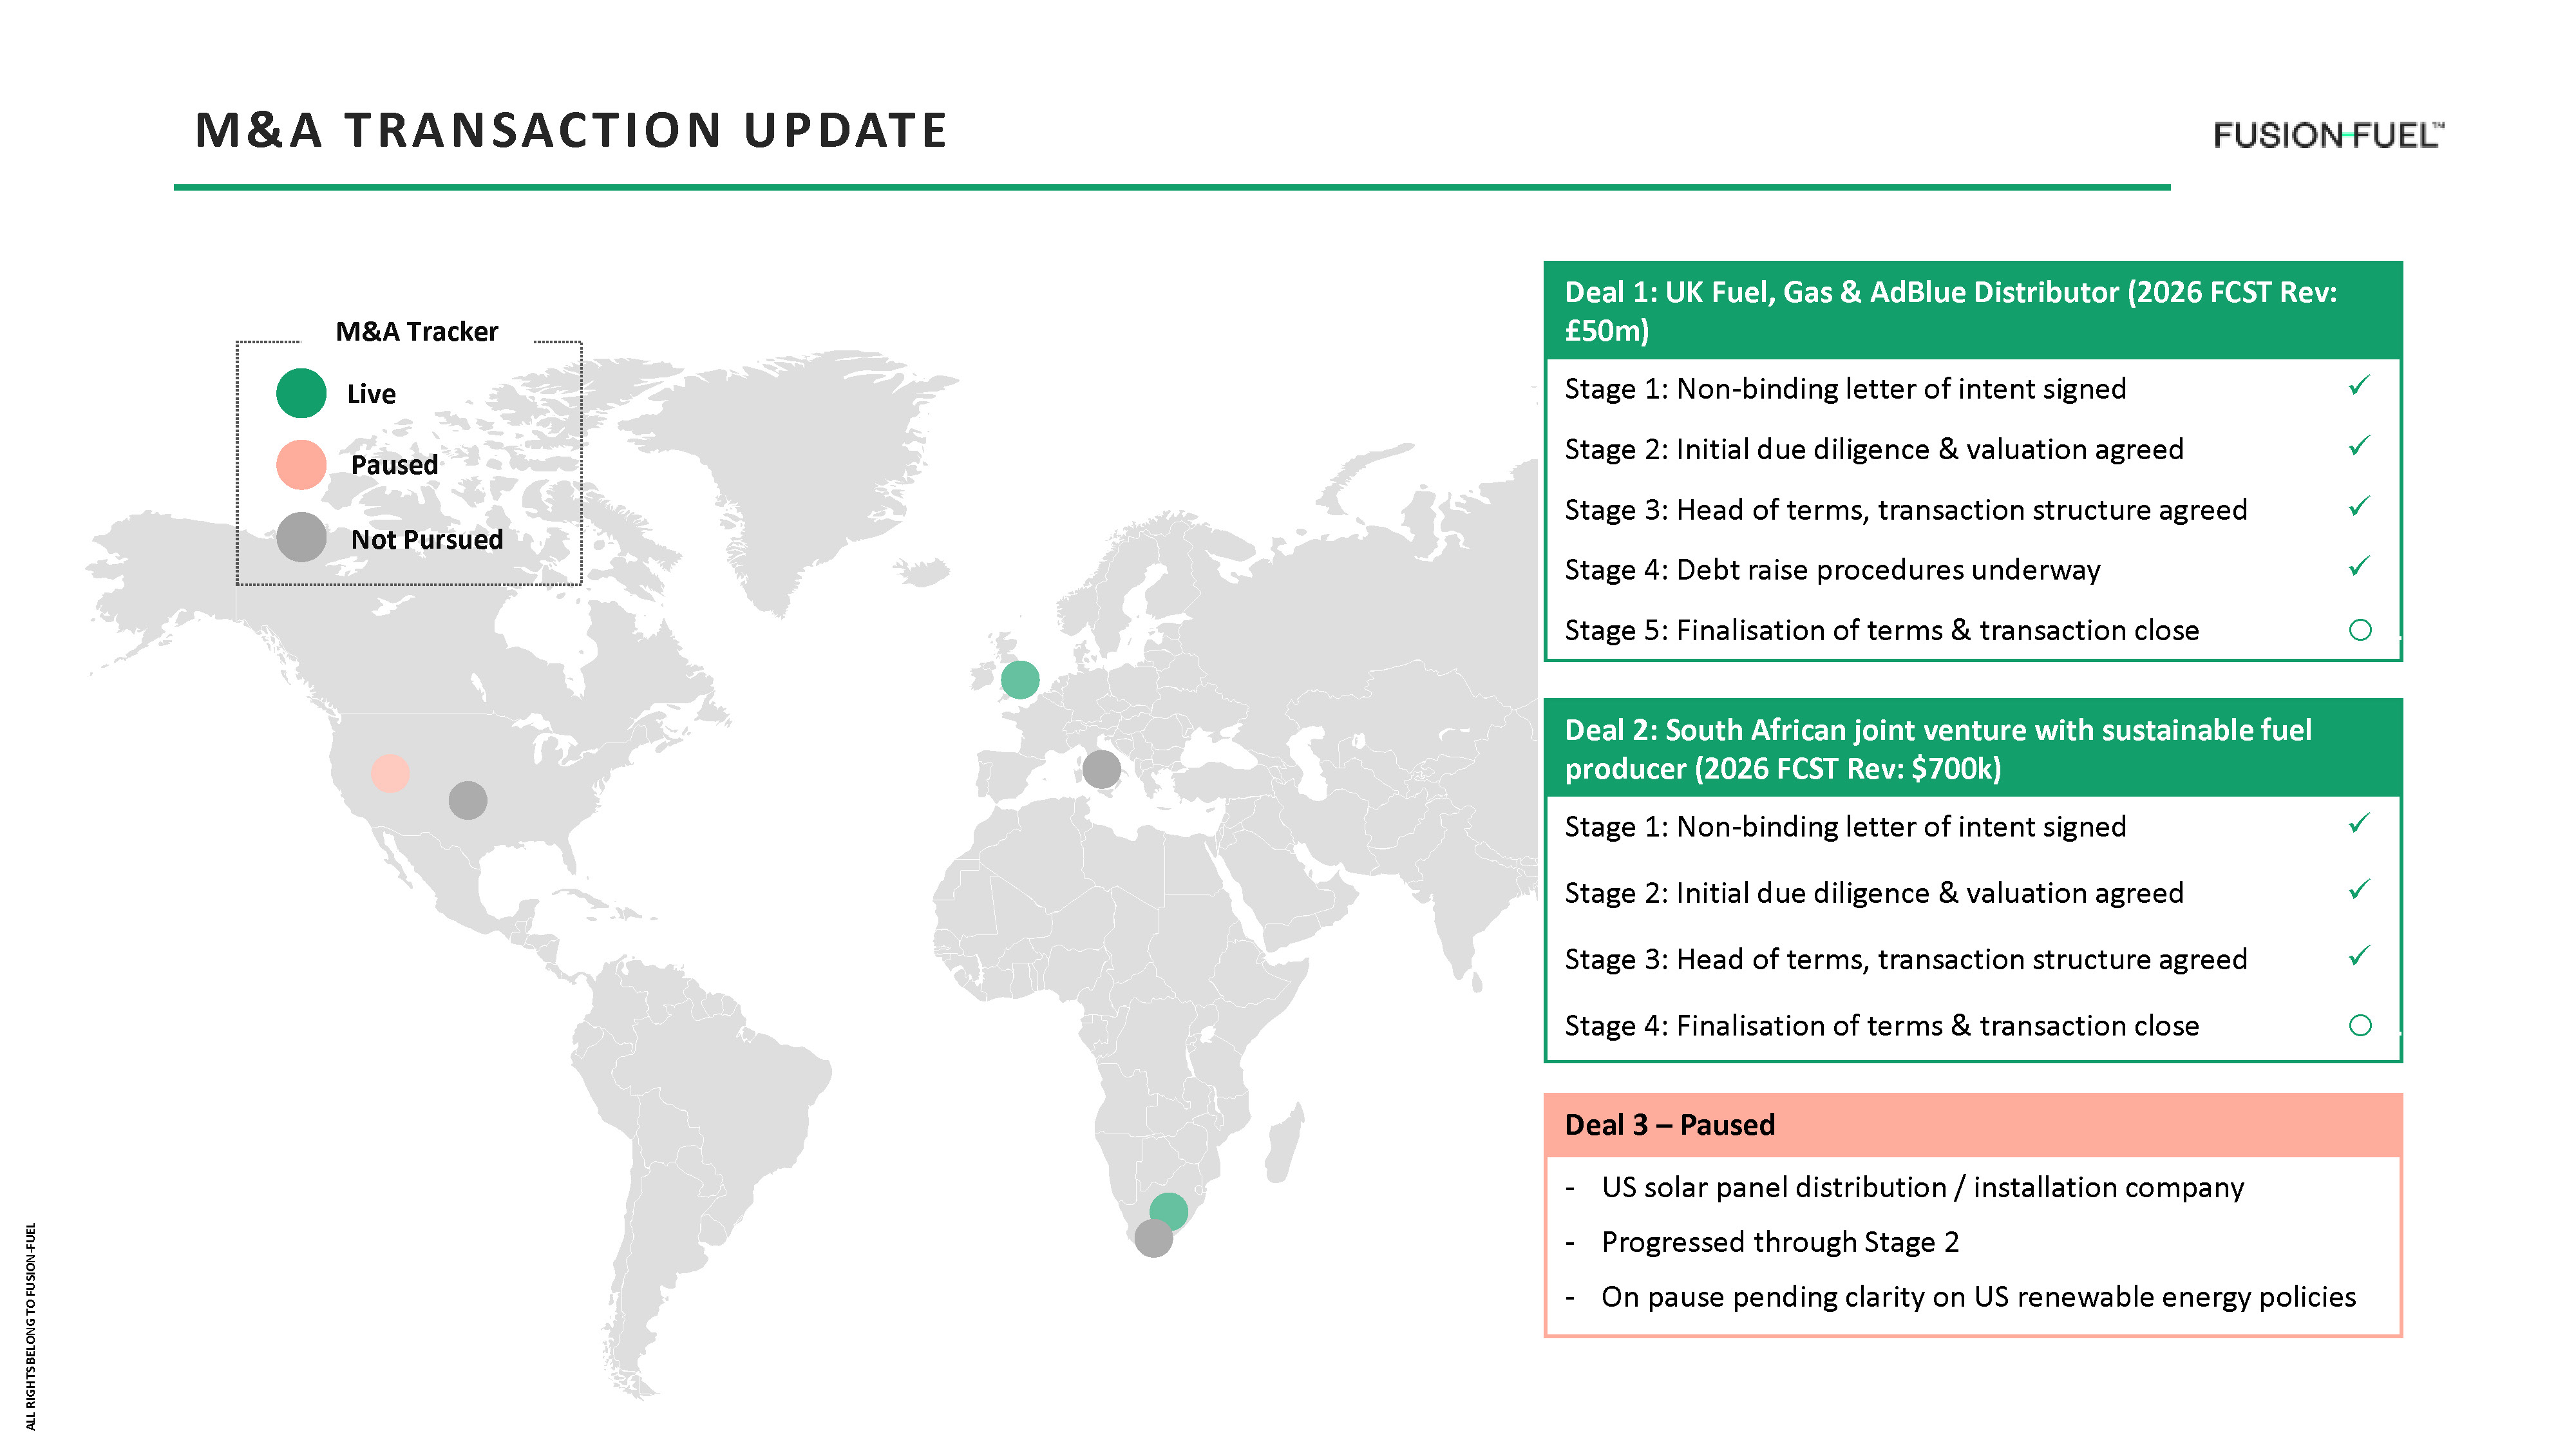The width and height of the screenshot is (2576, 1449).
Task: Click the green South Africa map marker
Action: pyautogui.click(x=1168, y=1211)
